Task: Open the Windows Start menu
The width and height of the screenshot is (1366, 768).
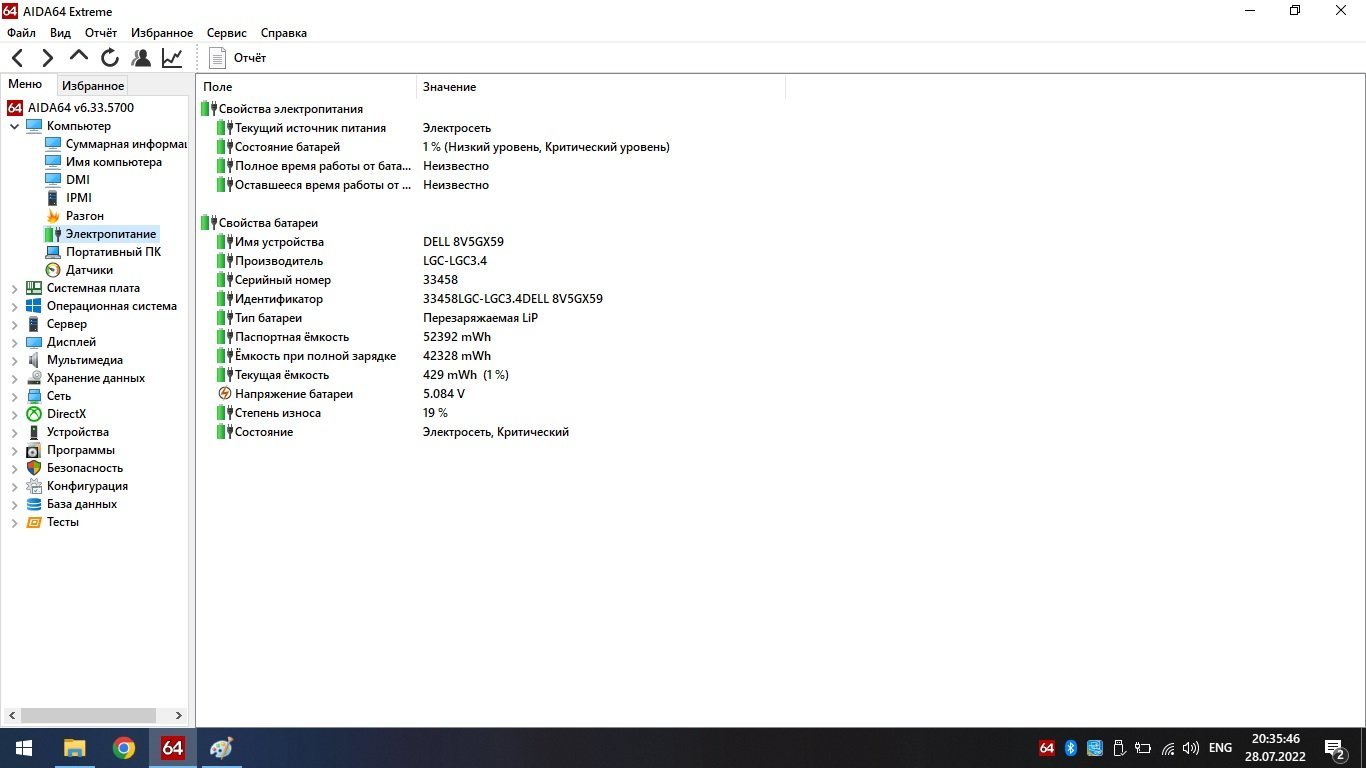Action: 24,748
